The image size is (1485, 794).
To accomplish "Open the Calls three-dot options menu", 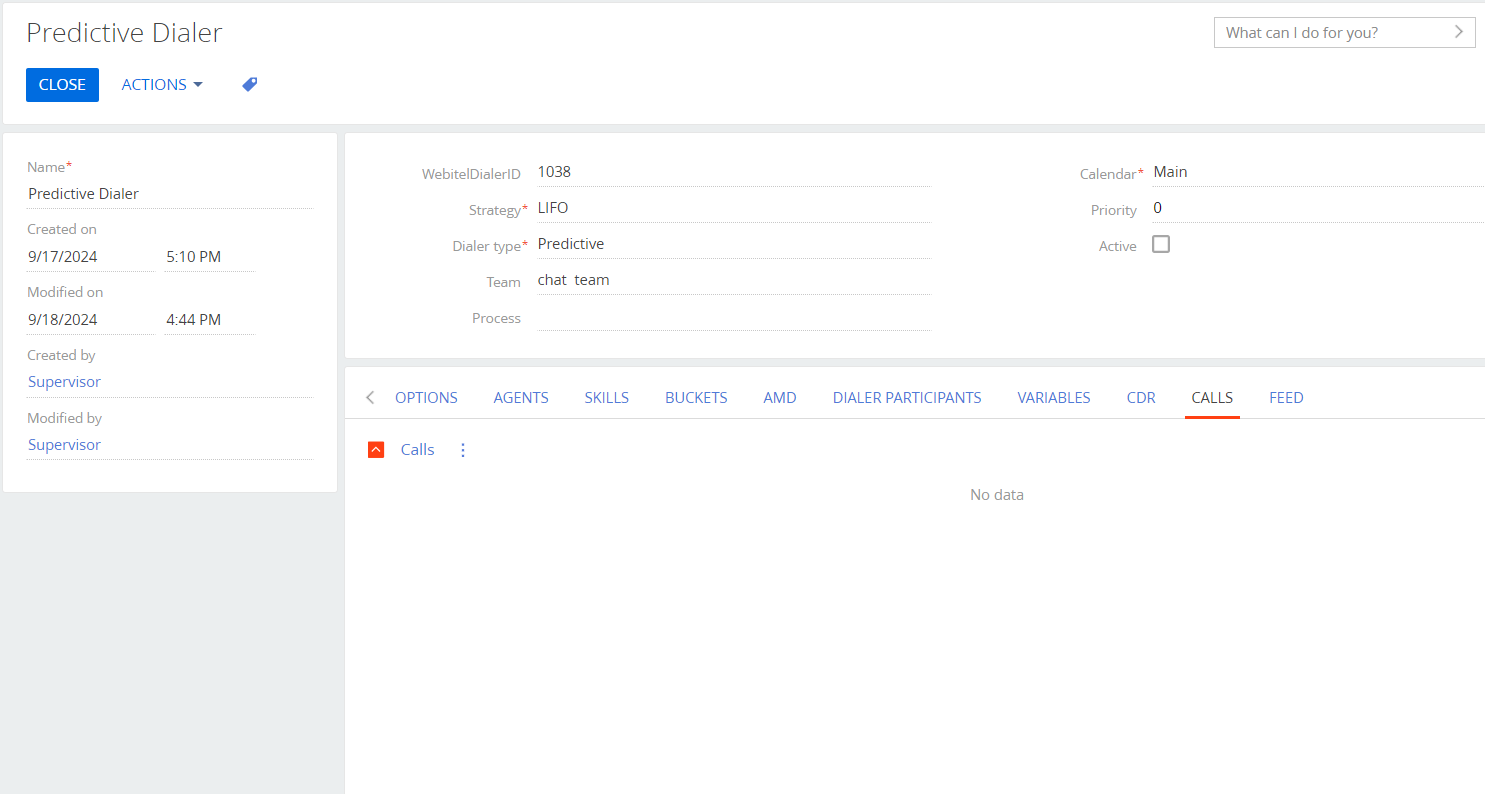I will coord(463,450).
